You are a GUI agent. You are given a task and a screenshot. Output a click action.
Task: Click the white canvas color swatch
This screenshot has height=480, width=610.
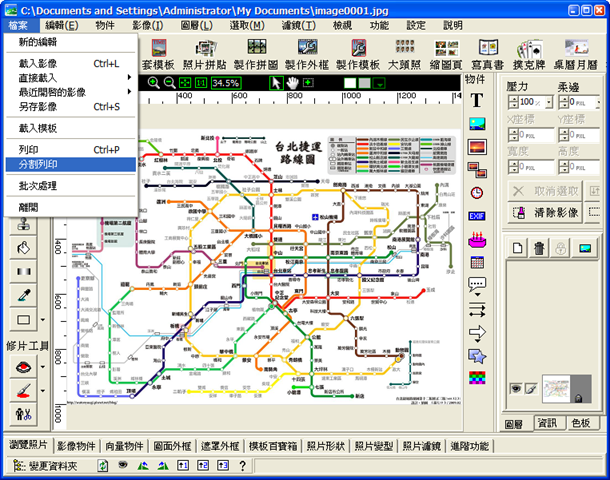click(350, 83)
